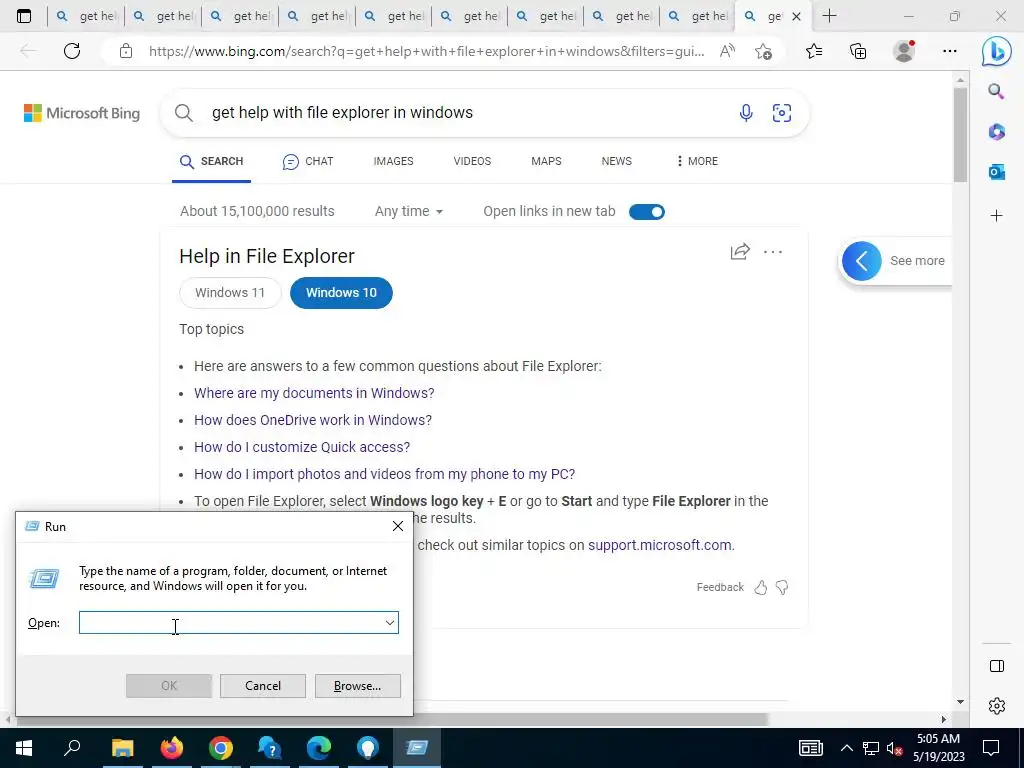The width and height of the screenshot is (1024, 768).
Task: Launch Google Chrome from the taskbar
Action: coord(221,748)
